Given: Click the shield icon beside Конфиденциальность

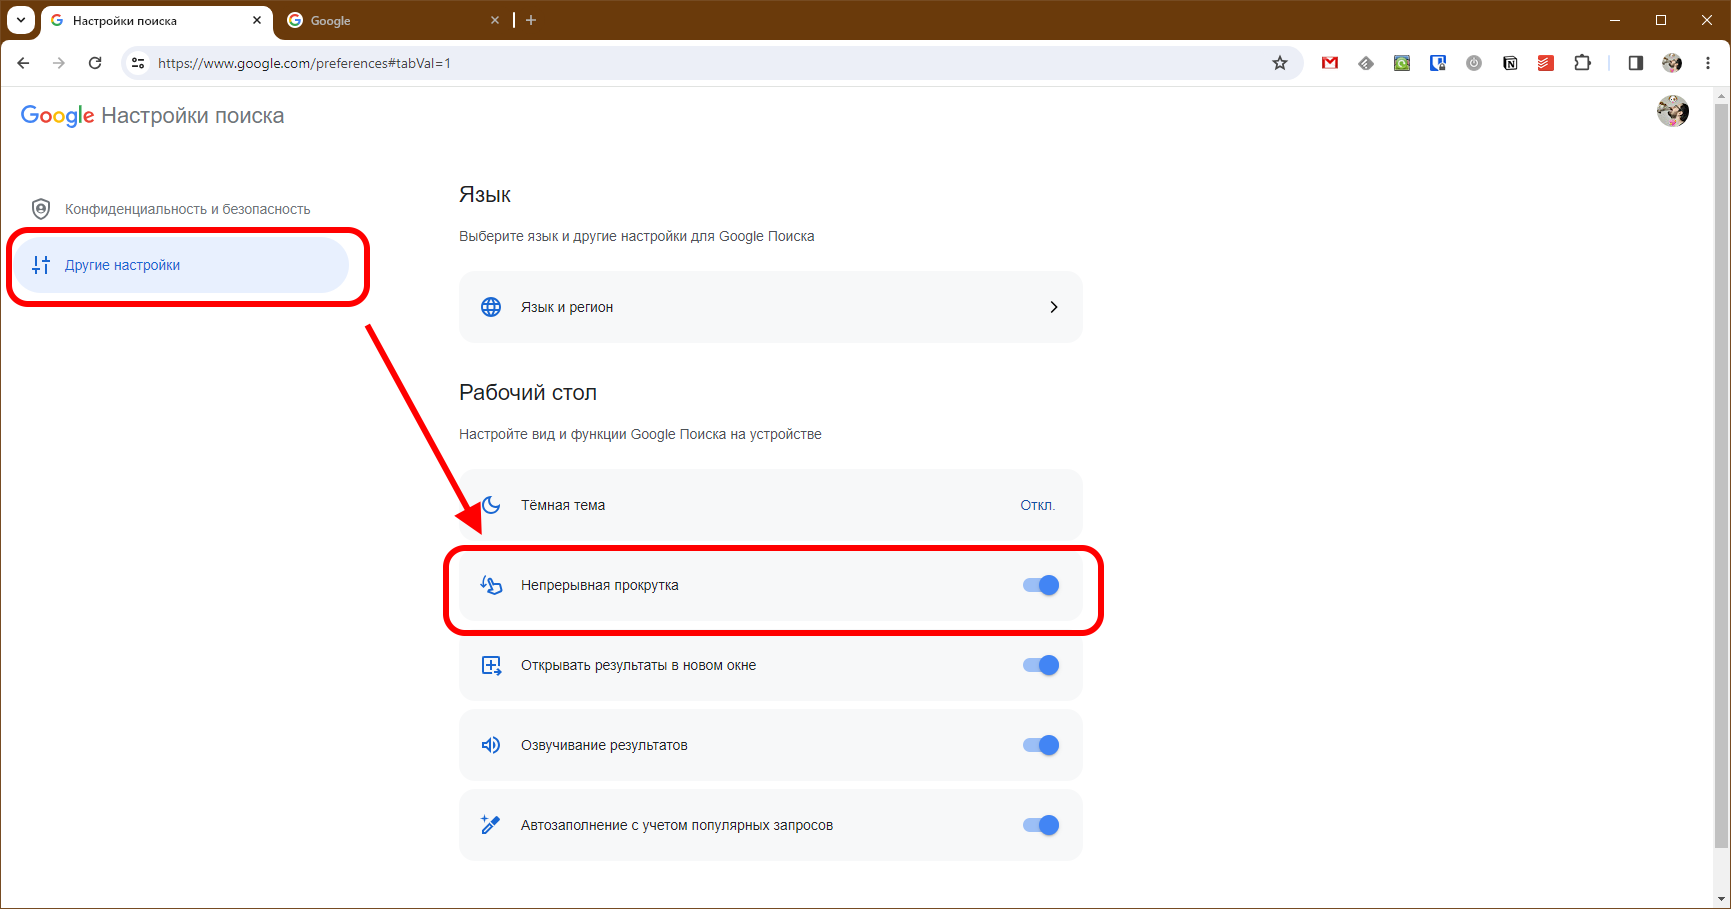Looking at the screenshot, I should coord(41,209).
